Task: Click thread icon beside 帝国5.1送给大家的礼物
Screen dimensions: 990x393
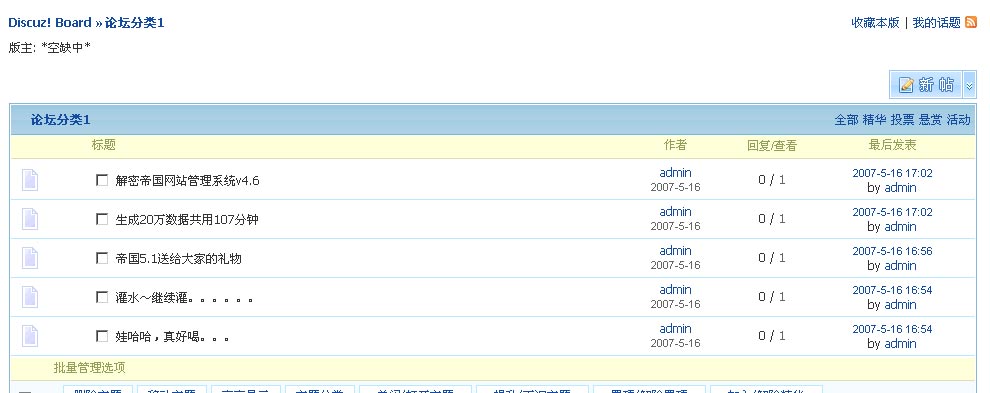Action: point(30,258)
